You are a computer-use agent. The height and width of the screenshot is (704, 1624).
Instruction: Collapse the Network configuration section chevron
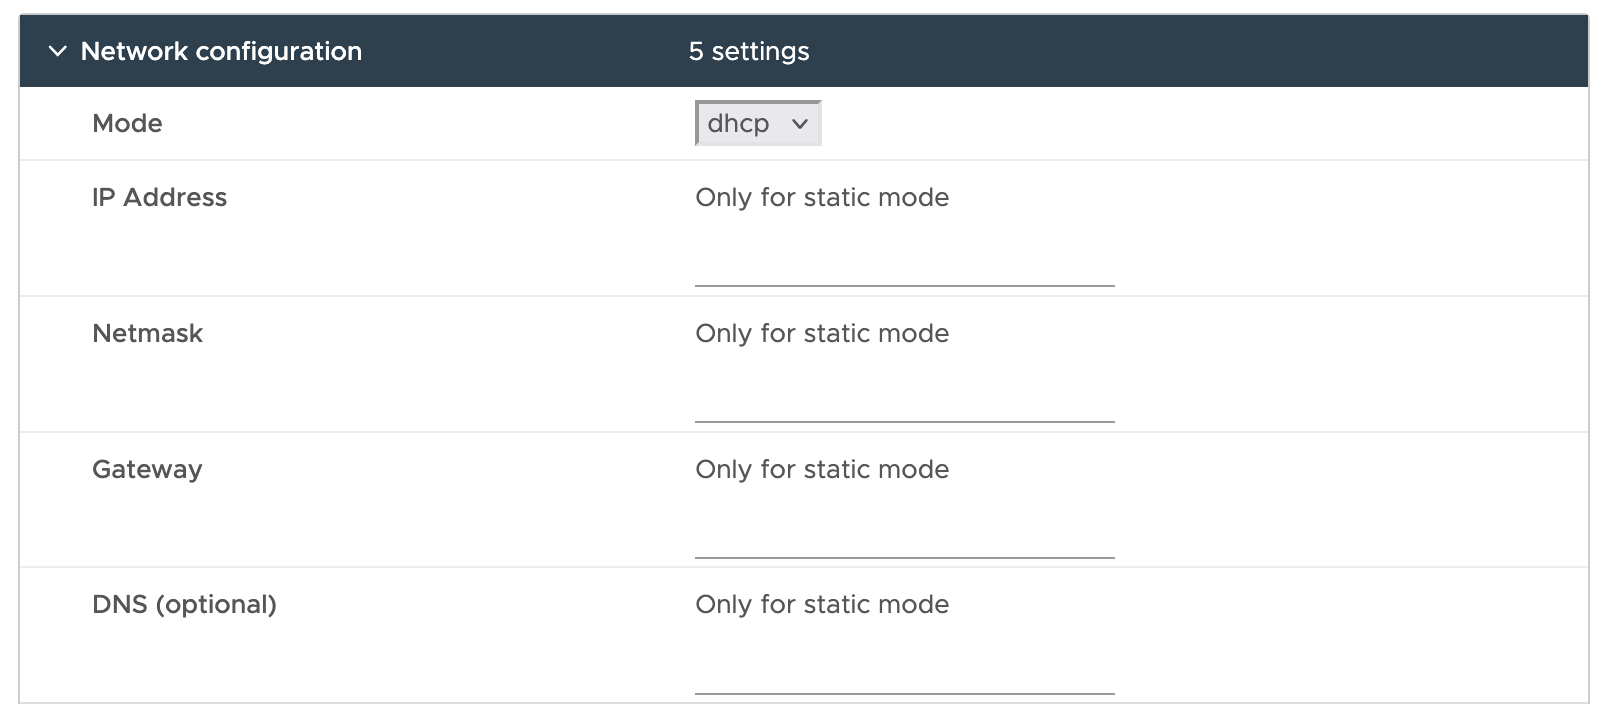[x=58, y=51]
